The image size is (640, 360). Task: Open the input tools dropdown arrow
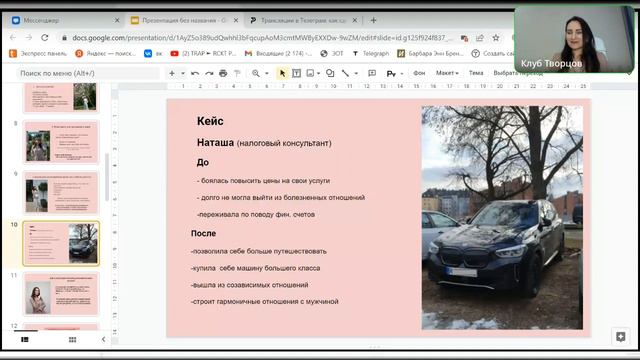(402, 73)
